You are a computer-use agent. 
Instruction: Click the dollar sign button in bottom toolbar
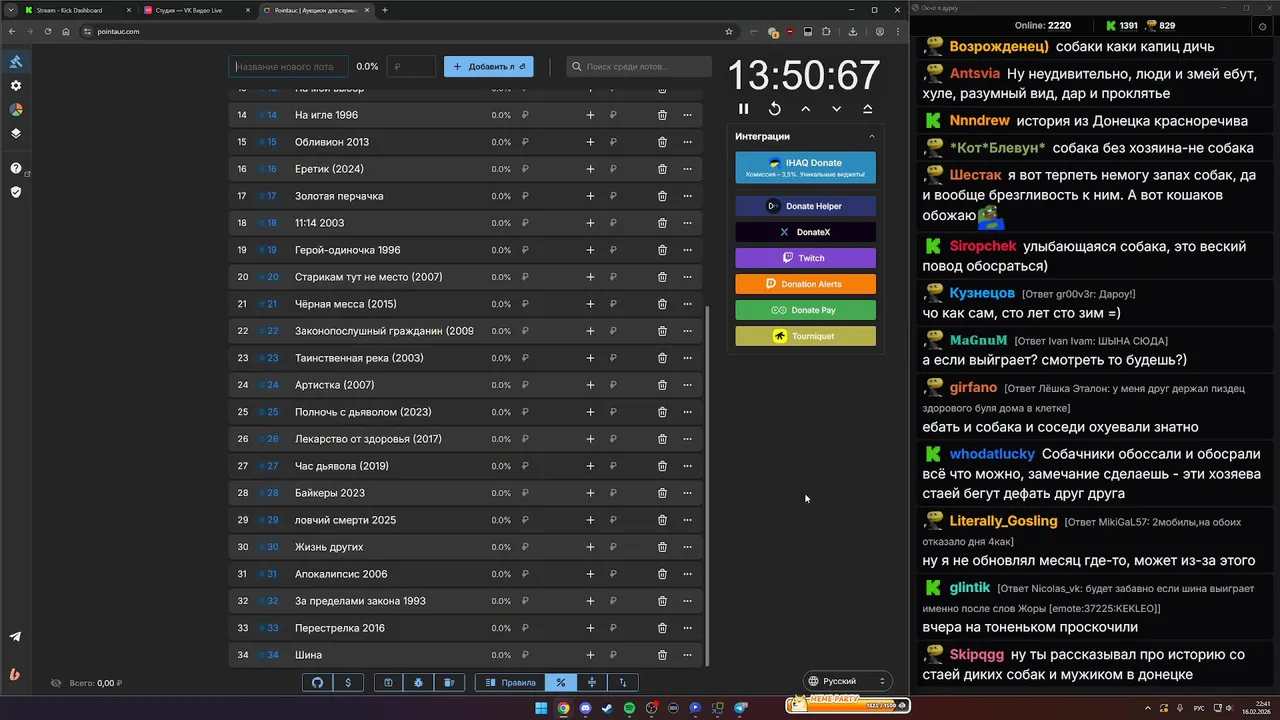coord(348,682)
